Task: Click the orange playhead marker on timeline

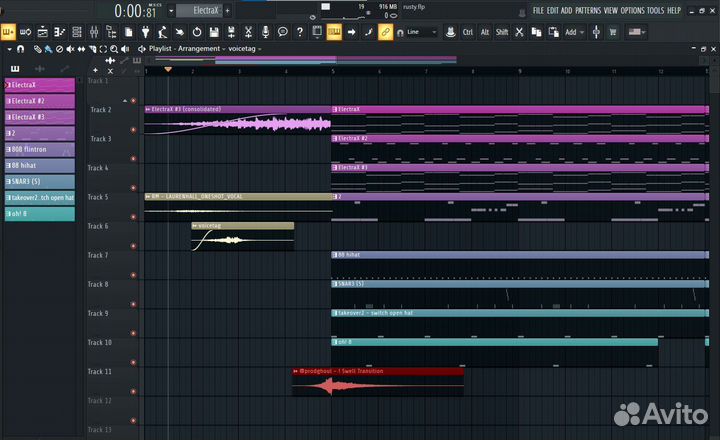Action: pyautogui.click(x=168, y=70)
